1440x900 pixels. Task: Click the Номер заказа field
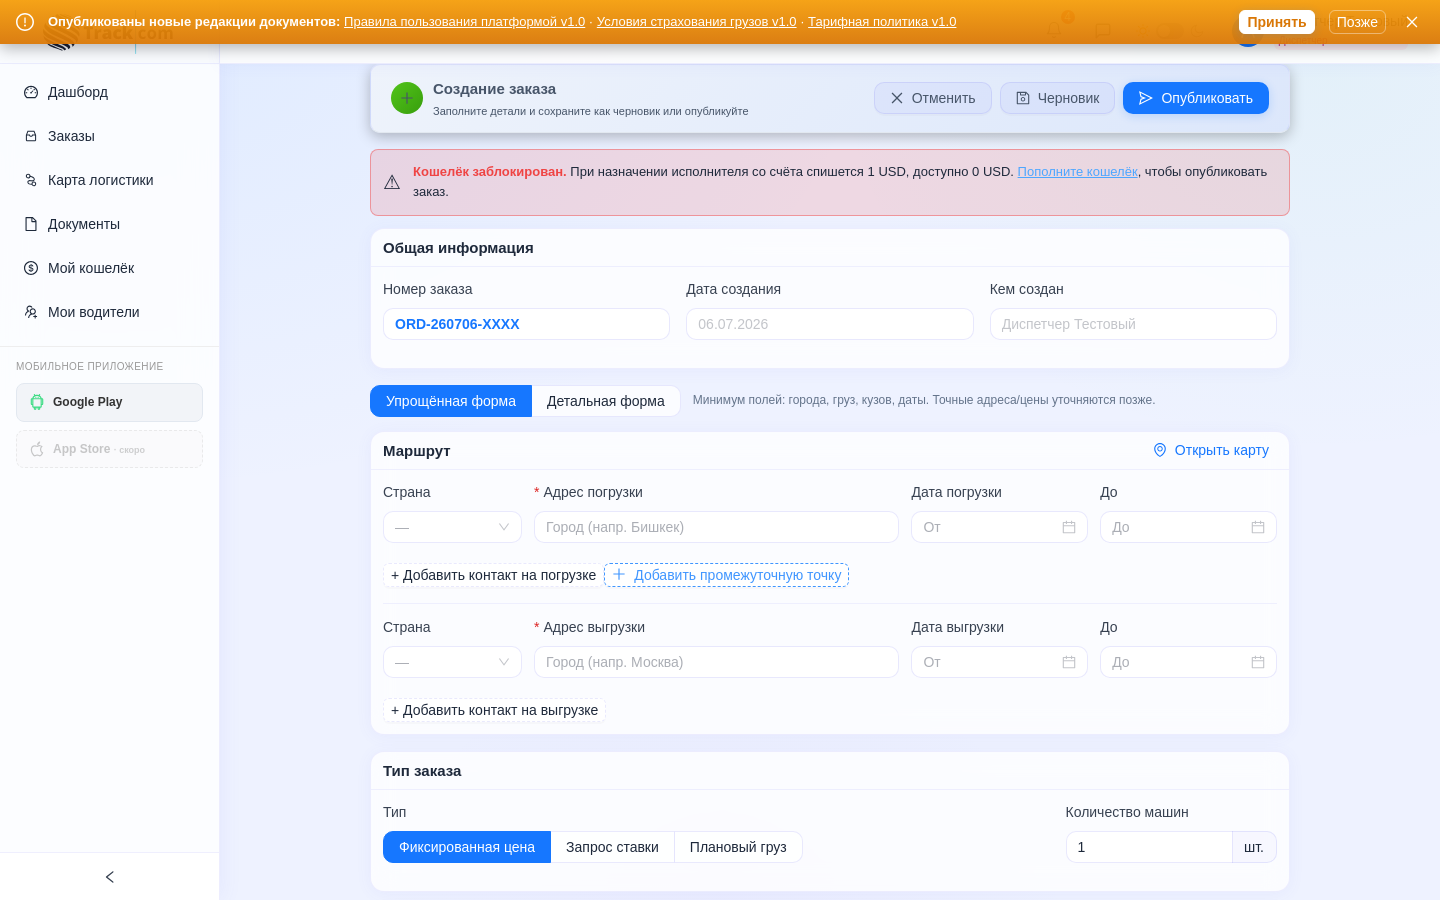click(x=526, y=324)
